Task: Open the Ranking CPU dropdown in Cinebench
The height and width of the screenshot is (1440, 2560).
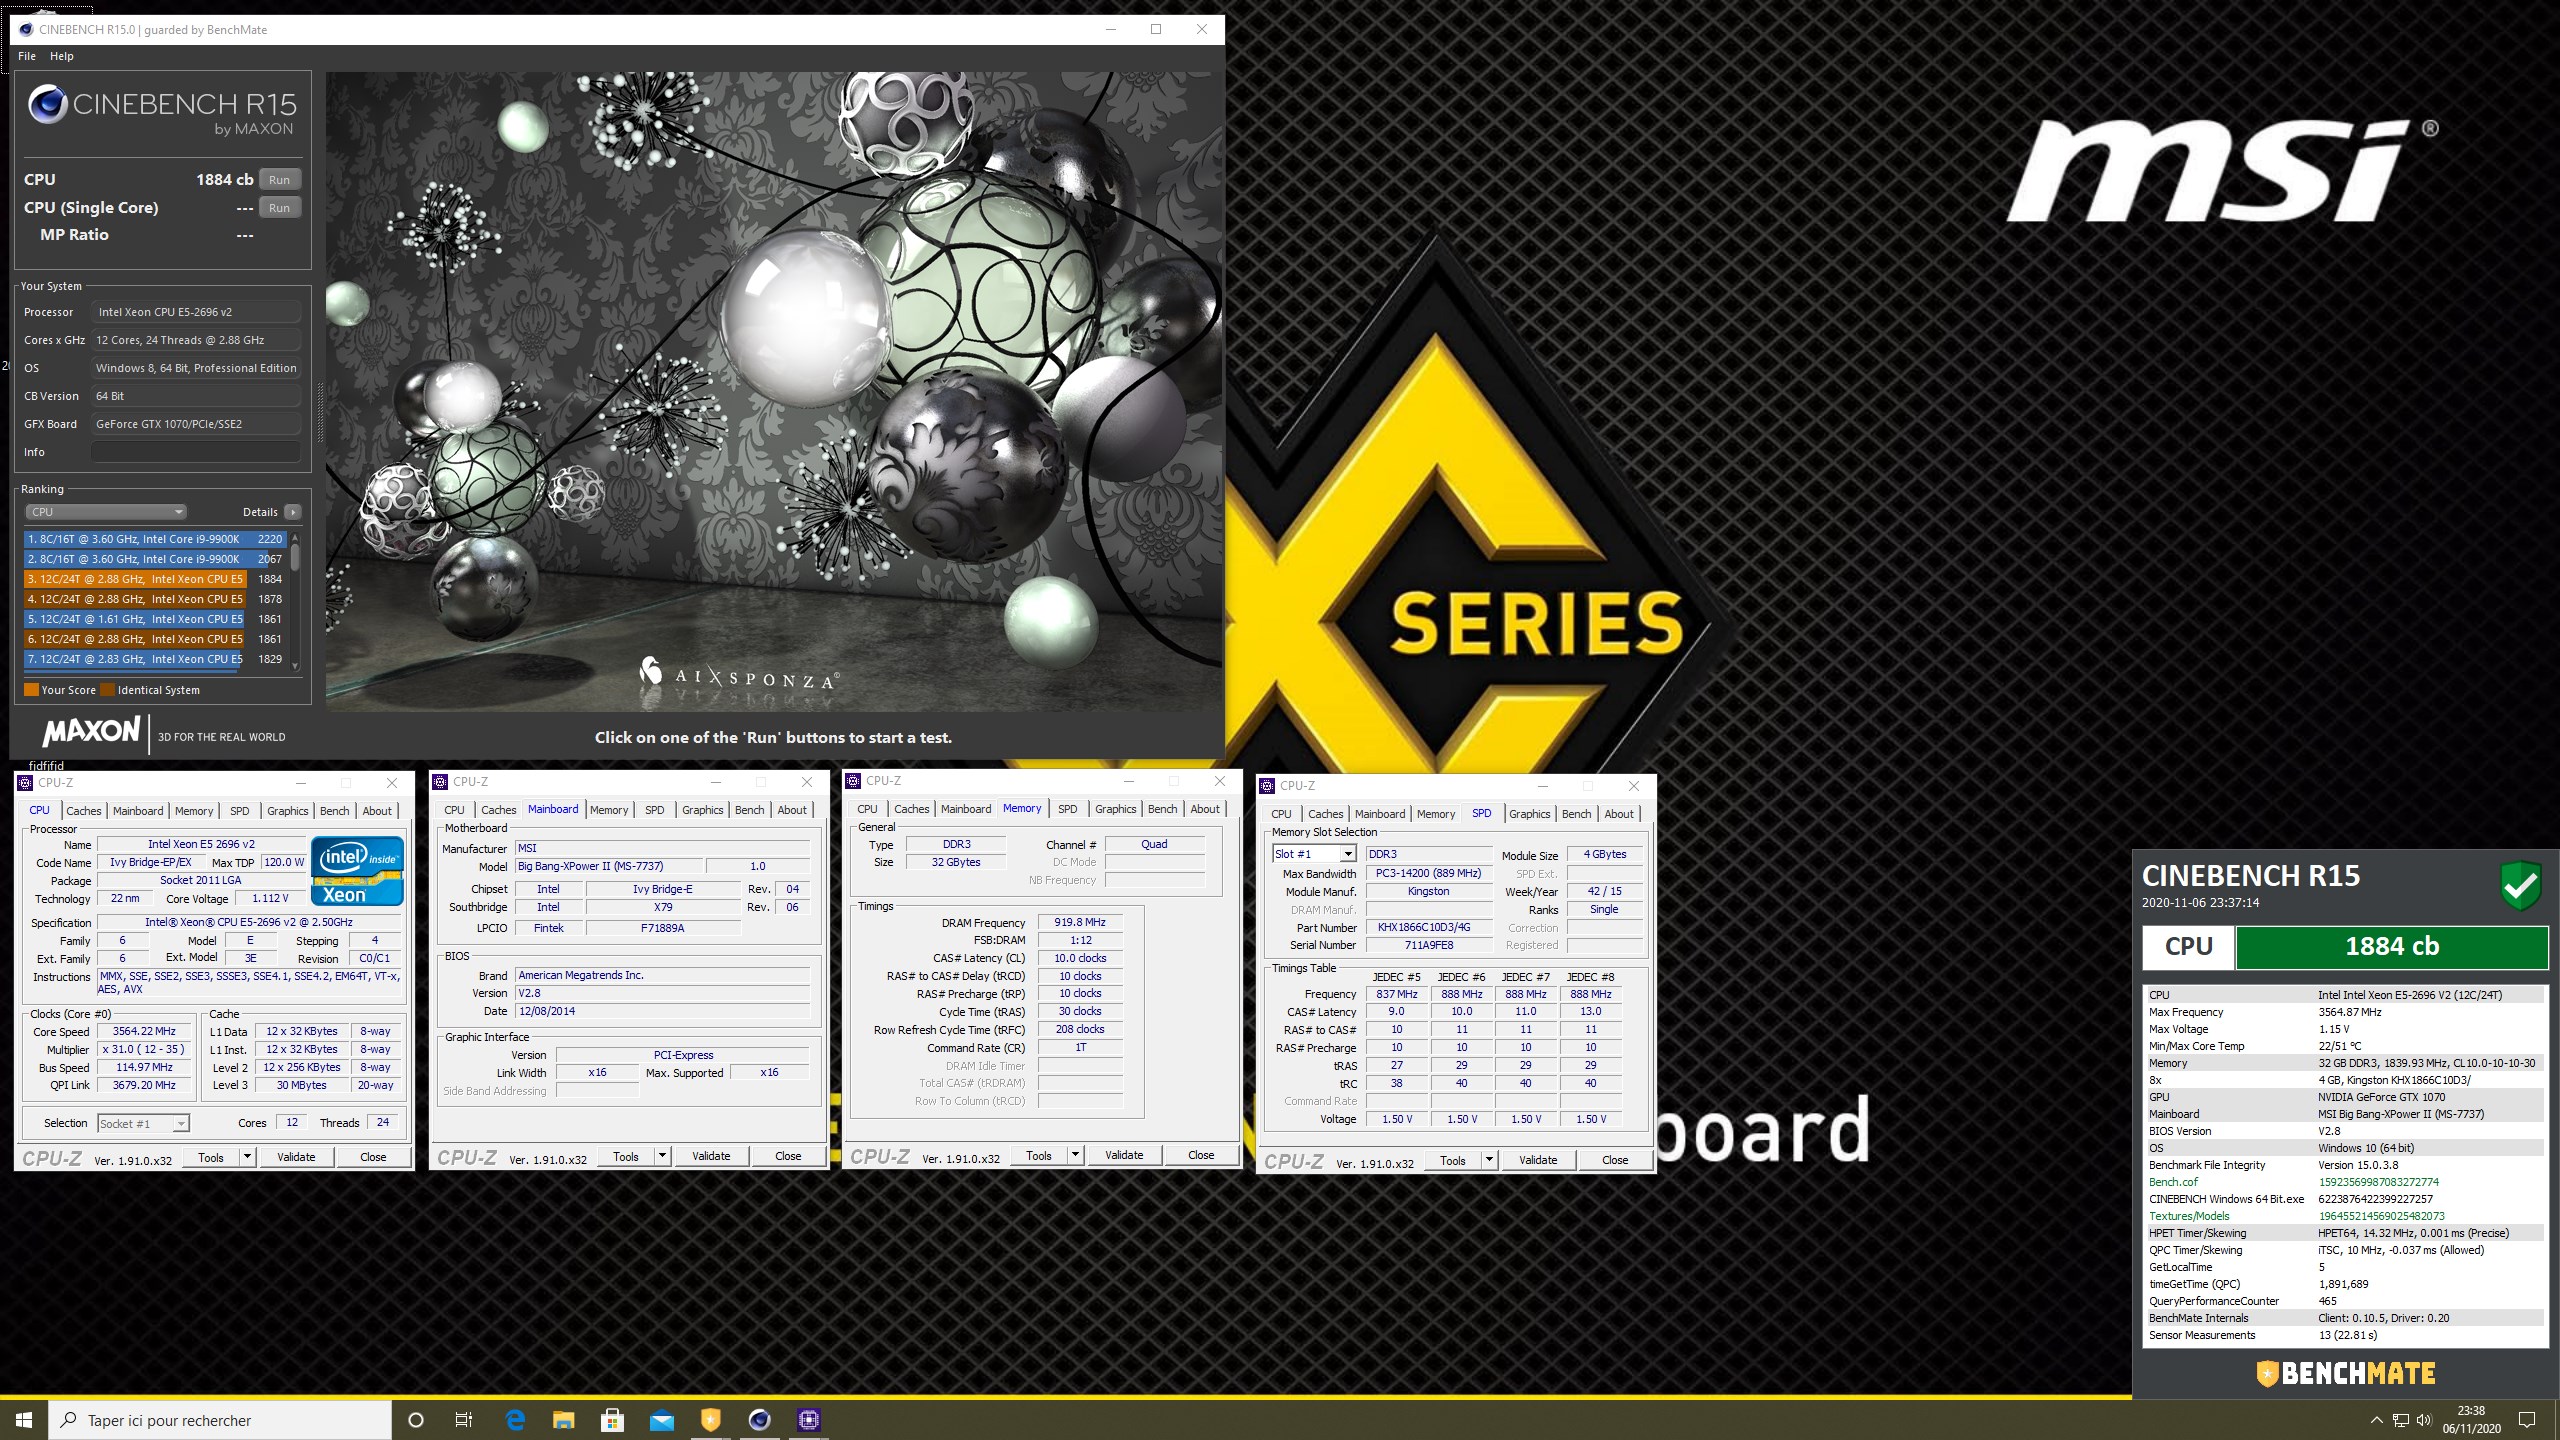Action: [106, 512]
